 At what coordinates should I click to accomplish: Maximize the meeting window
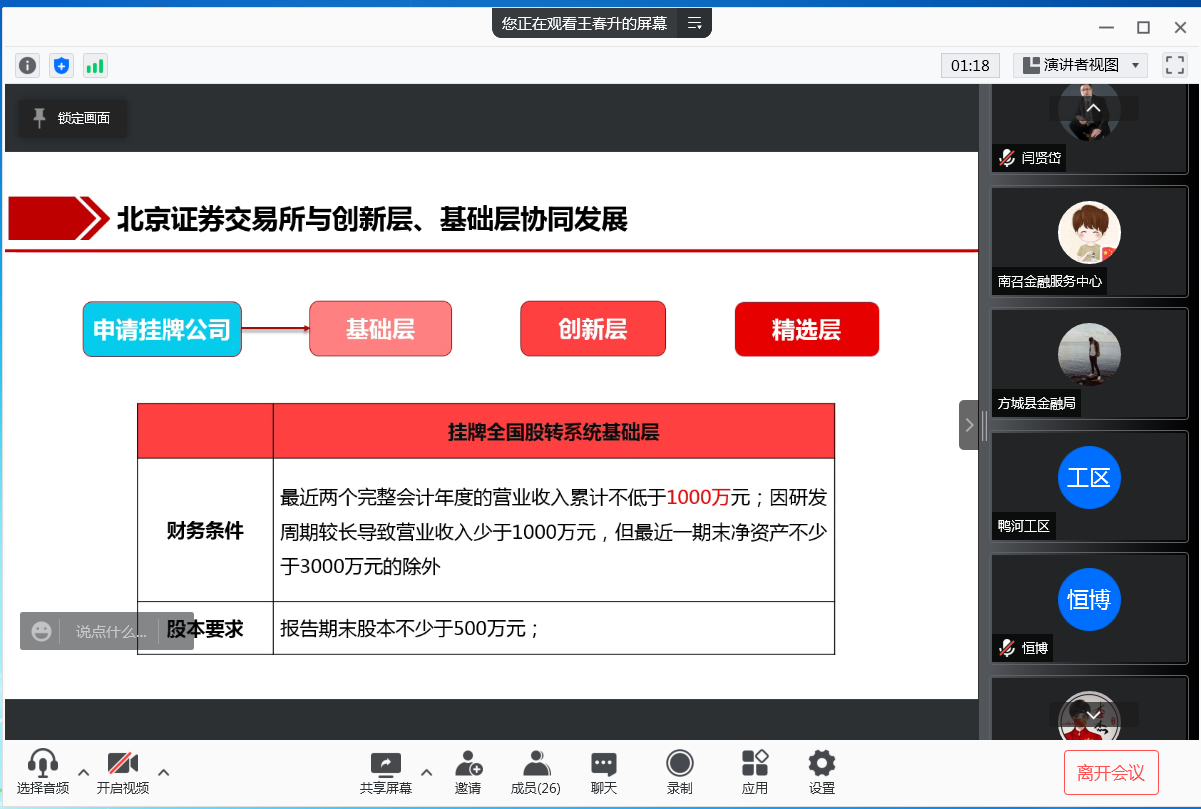coord(1143,27)
